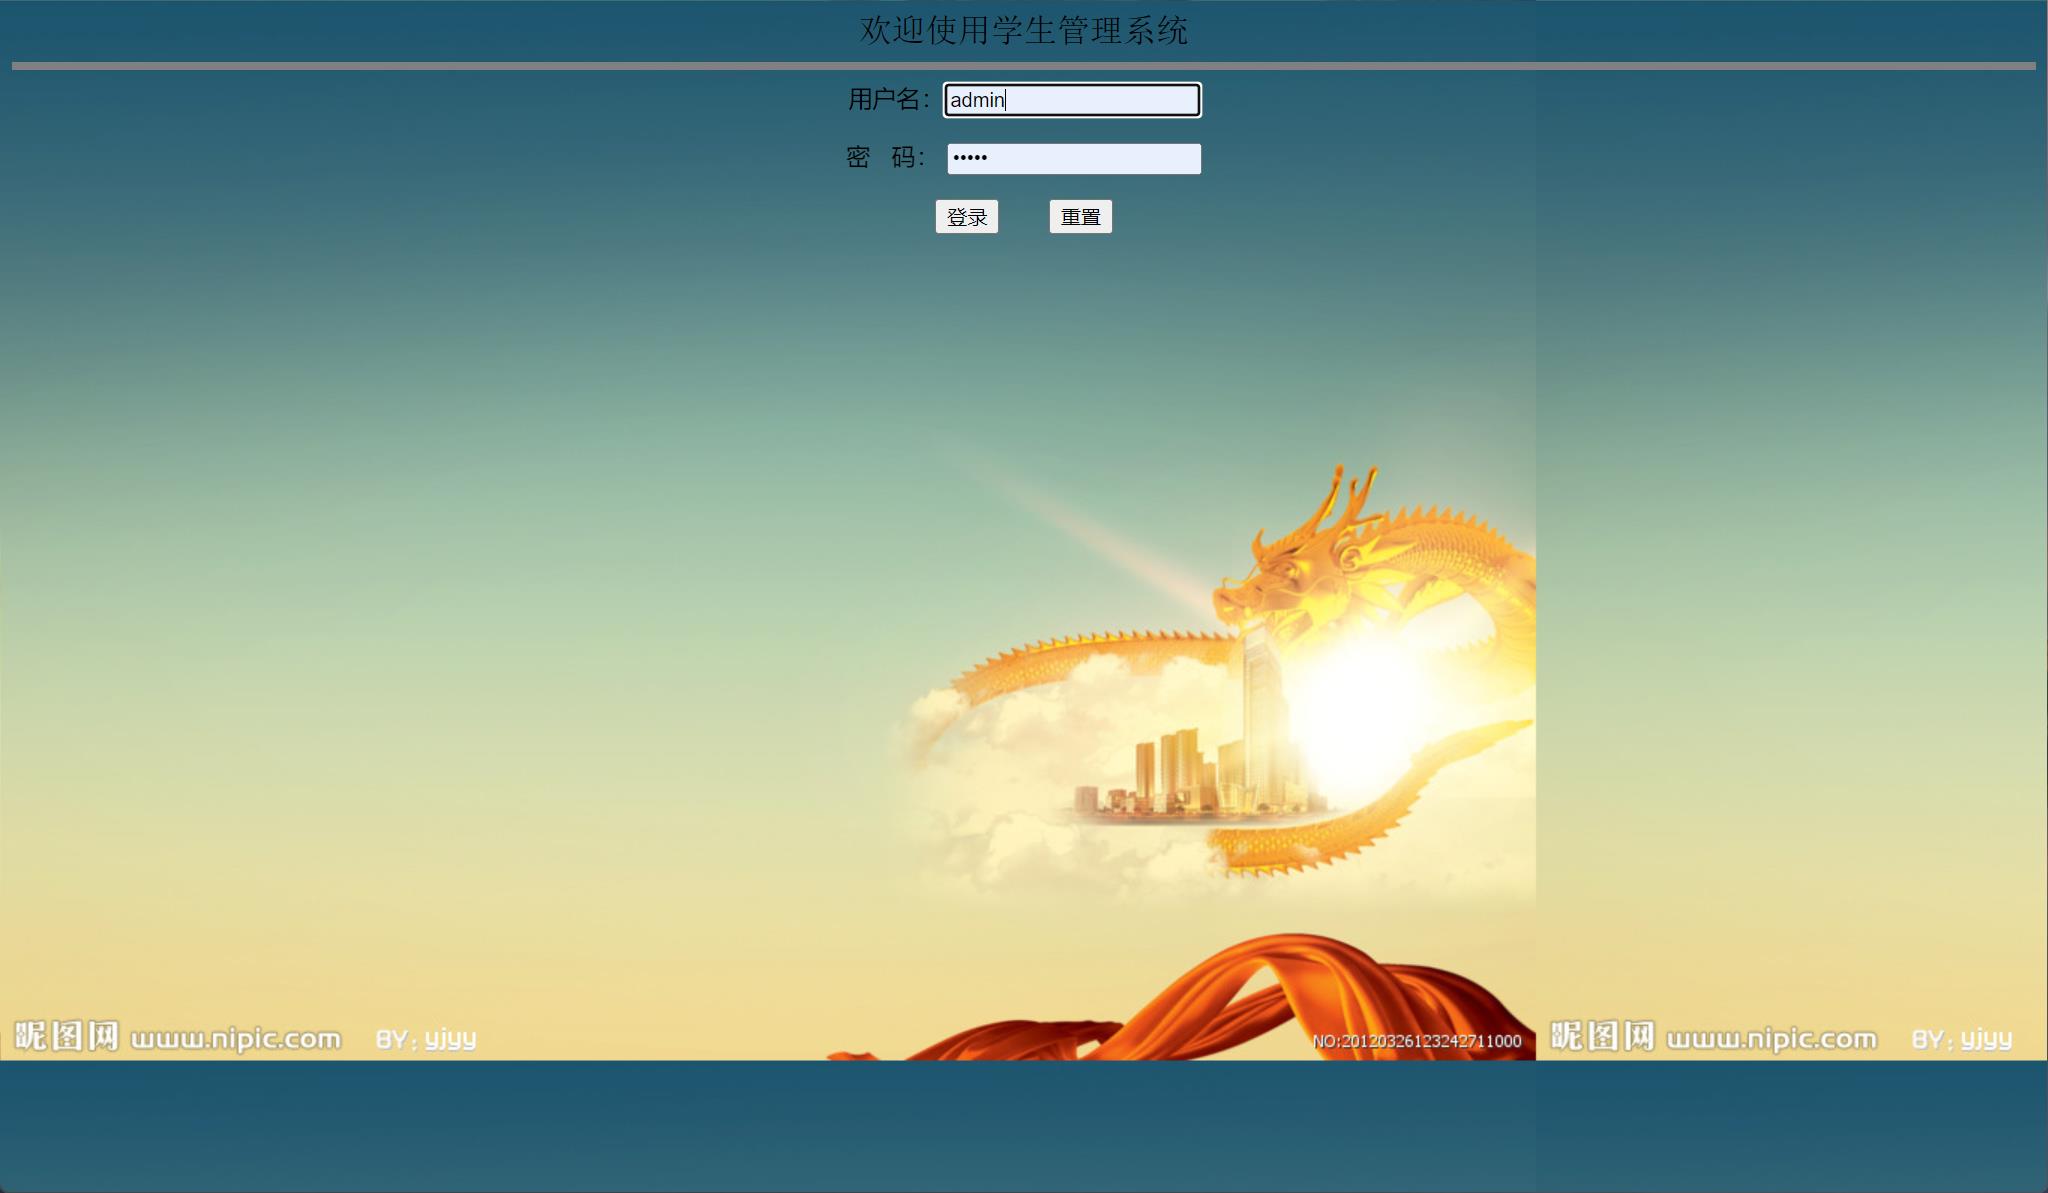Click the dark blue footer strip
Screen dimensions: 2048x1193
tap(1023, 1125)
